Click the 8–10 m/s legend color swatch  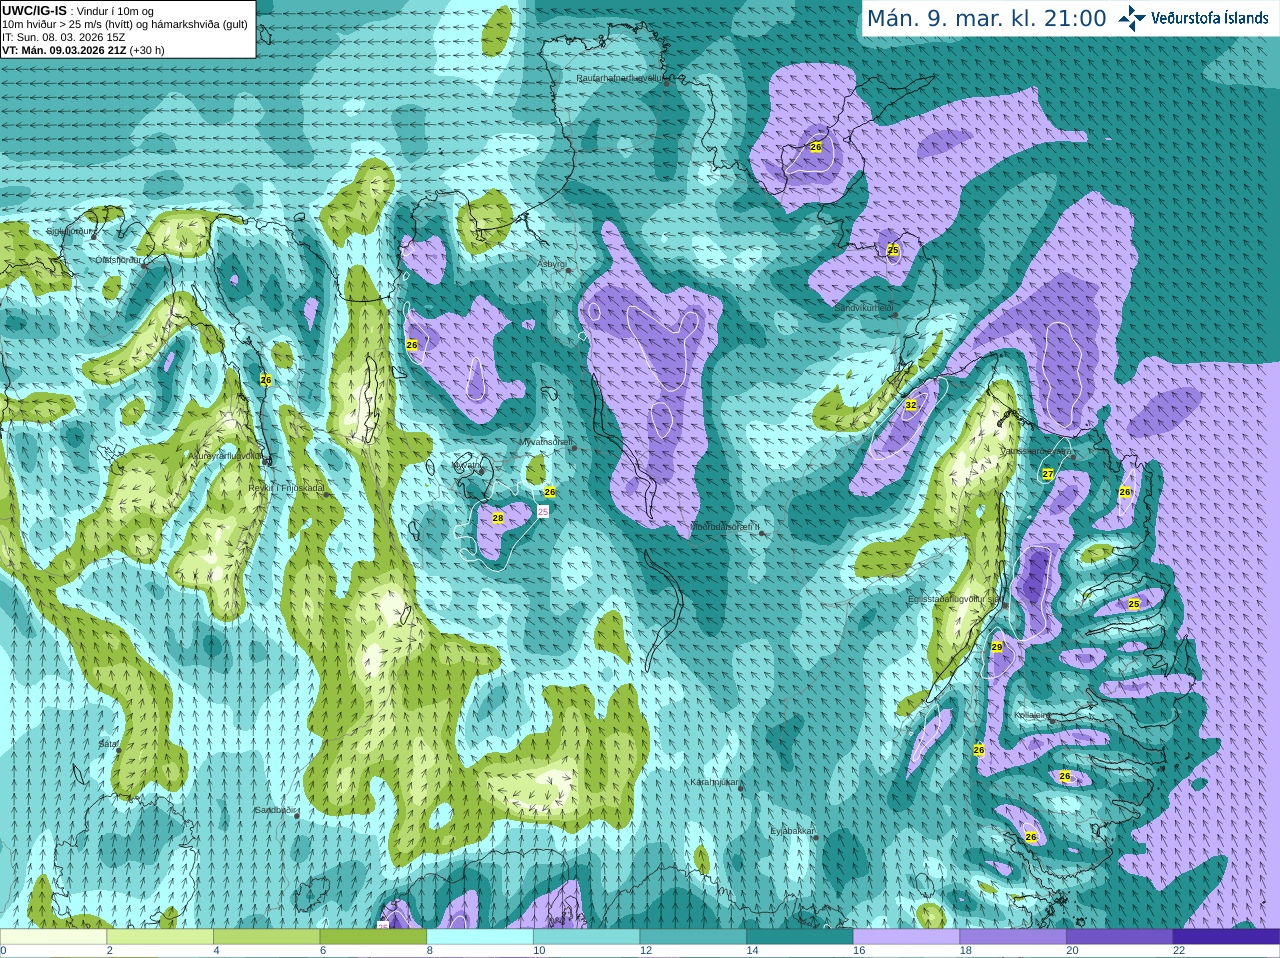tap(480, 937)
